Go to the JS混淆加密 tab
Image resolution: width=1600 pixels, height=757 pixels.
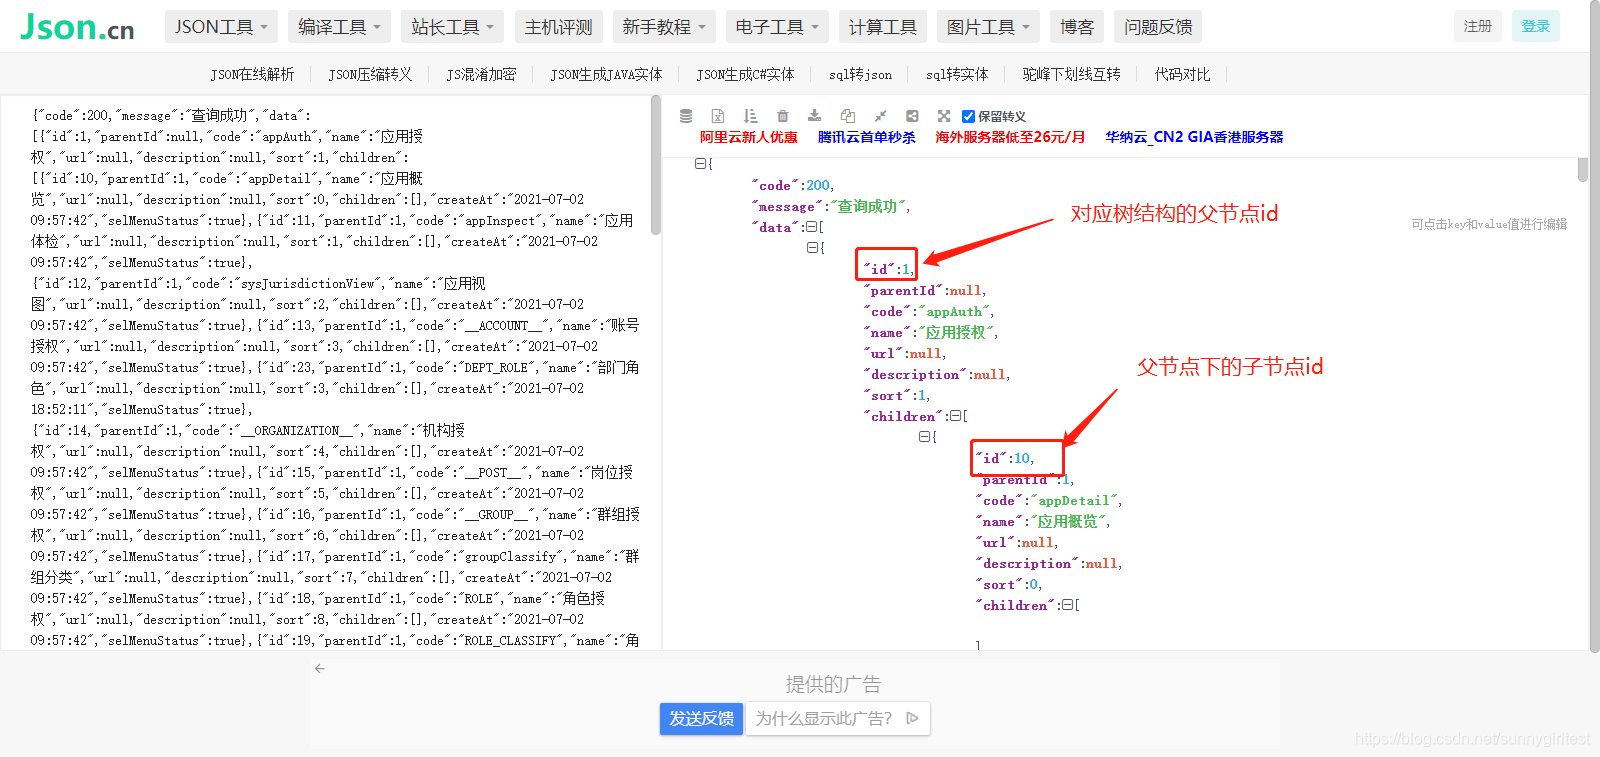coord(481,74)
